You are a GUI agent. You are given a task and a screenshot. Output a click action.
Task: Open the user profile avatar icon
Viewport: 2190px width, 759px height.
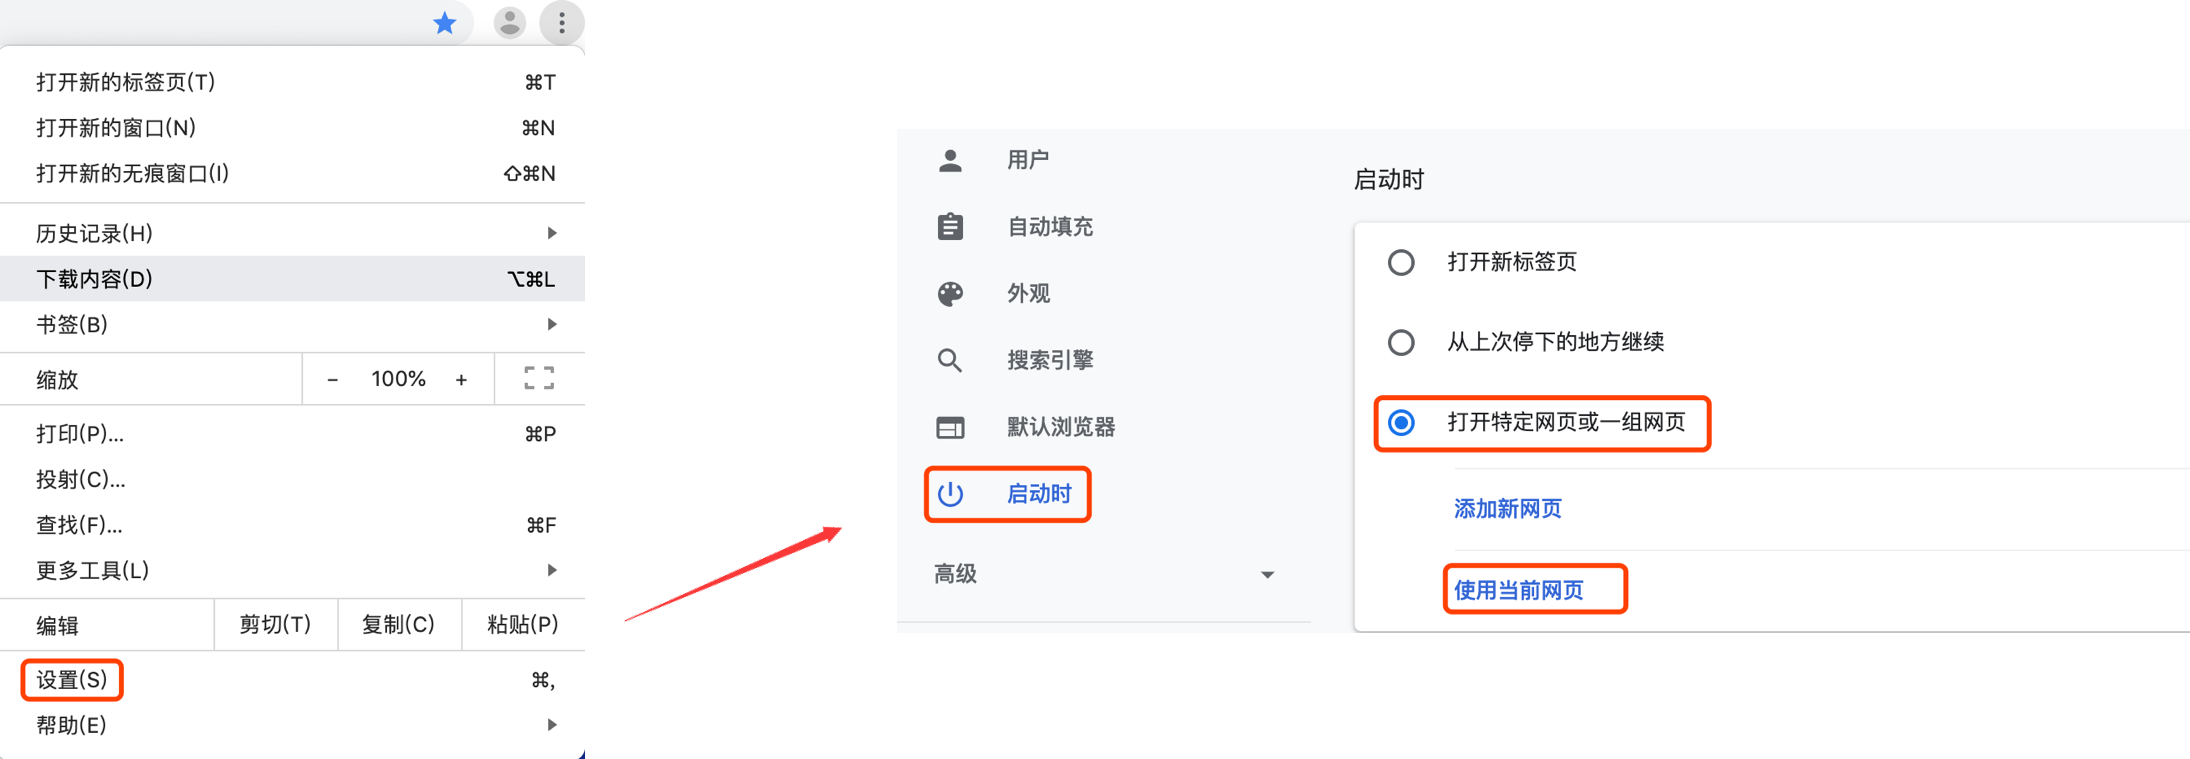click(510, 22)
